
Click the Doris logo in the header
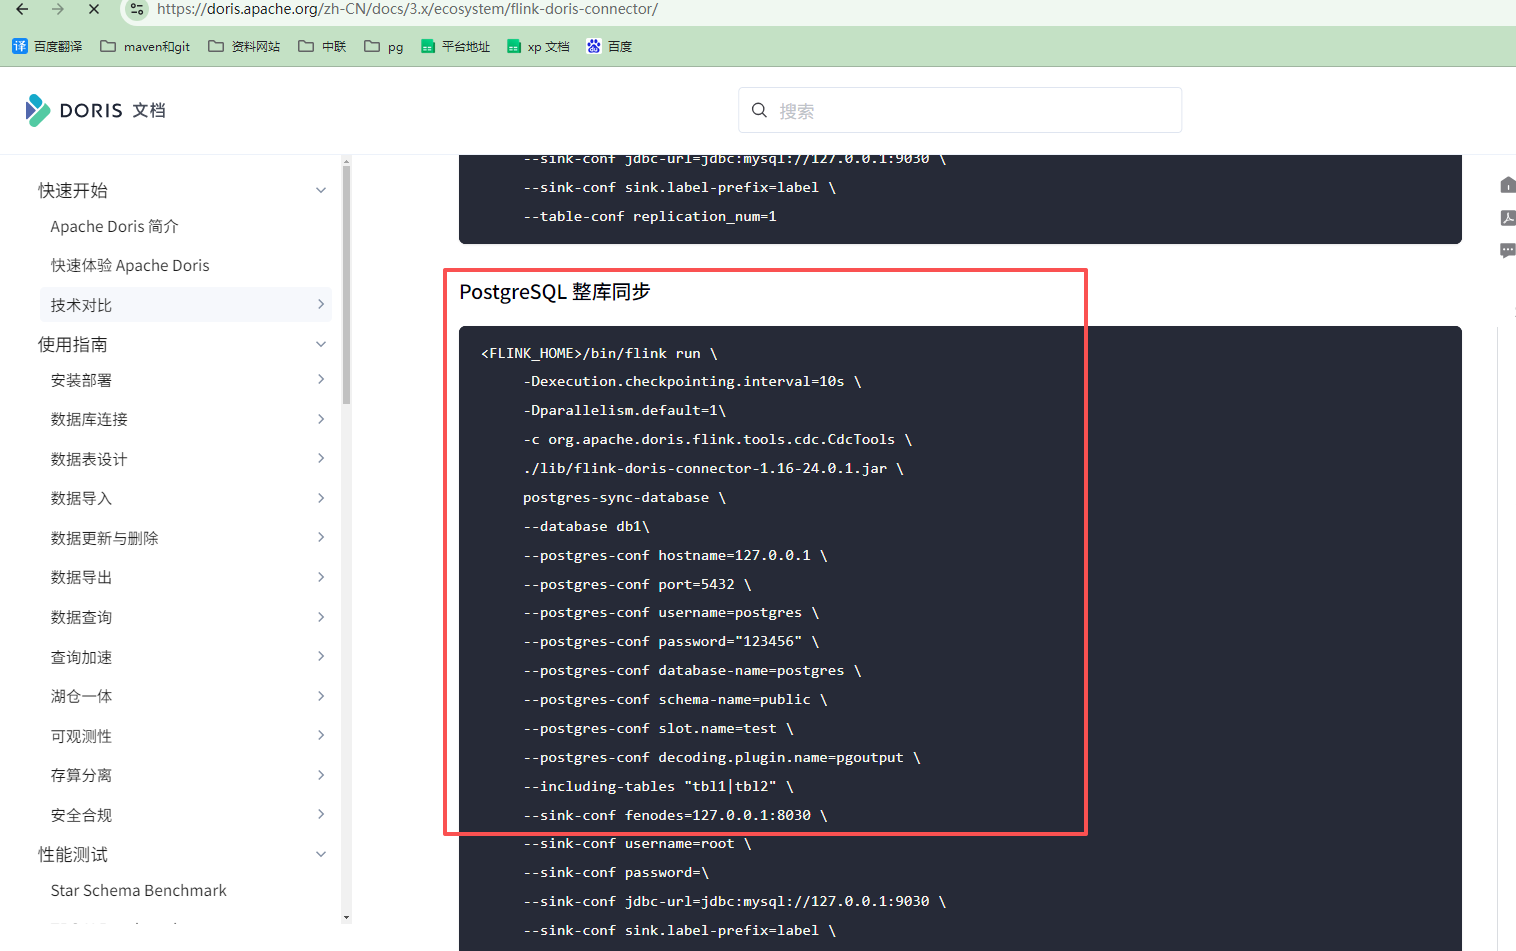(x=94, y=110)
